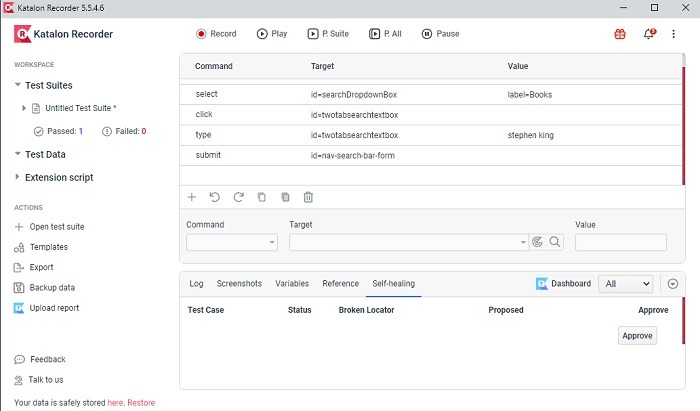This screenshot has width=700, height=411.
Task: Open the gift box icon
Action: pos(620,34)
